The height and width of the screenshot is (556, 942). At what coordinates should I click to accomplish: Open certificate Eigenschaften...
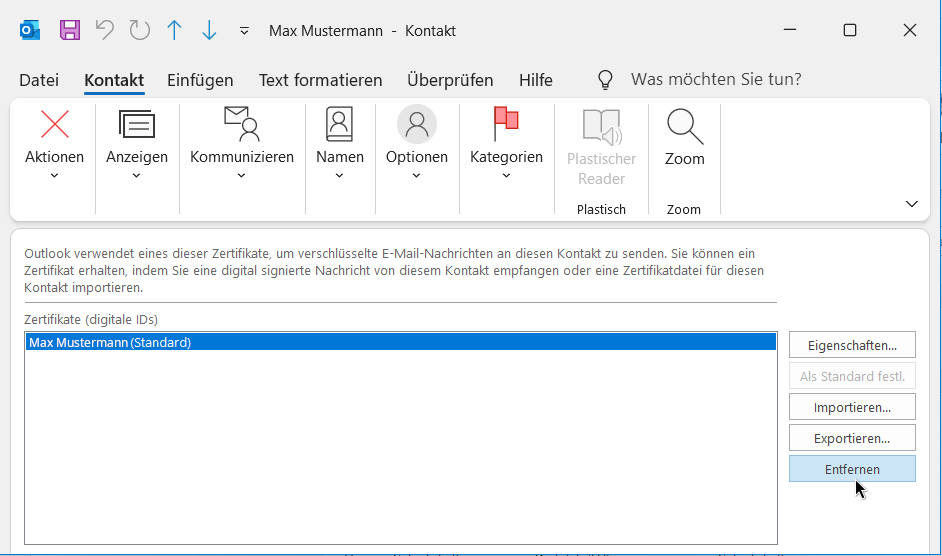(852, 345)
